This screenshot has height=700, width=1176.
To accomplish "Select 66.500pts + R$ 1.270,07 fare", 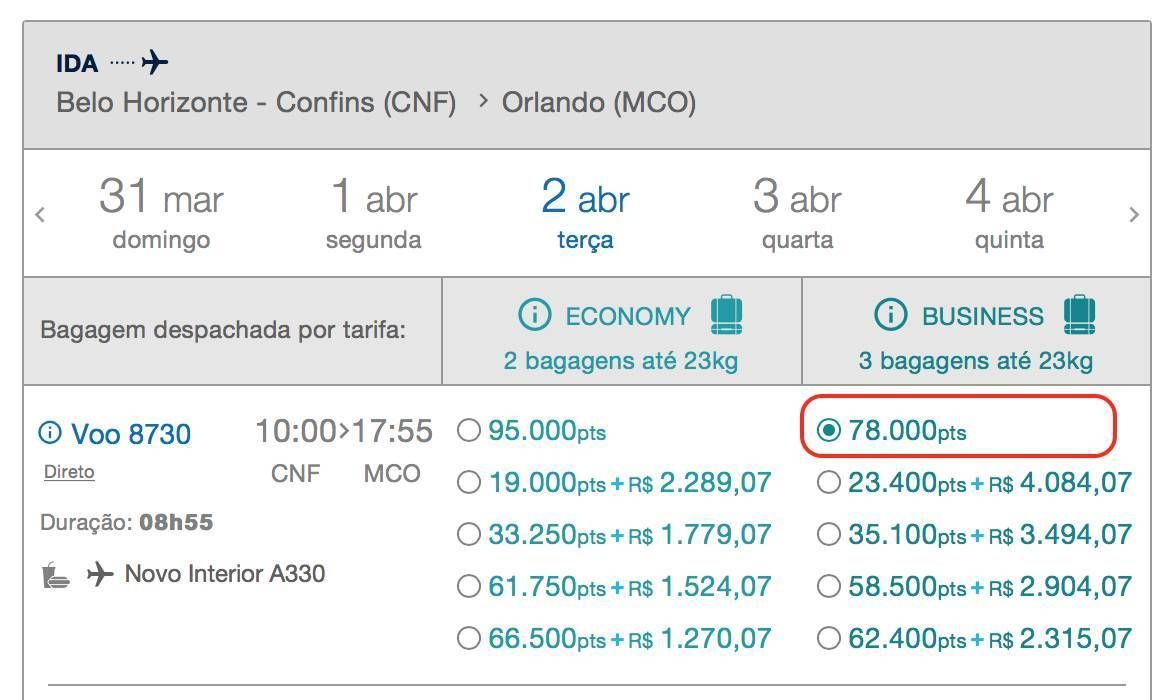I will pos(469,638).
